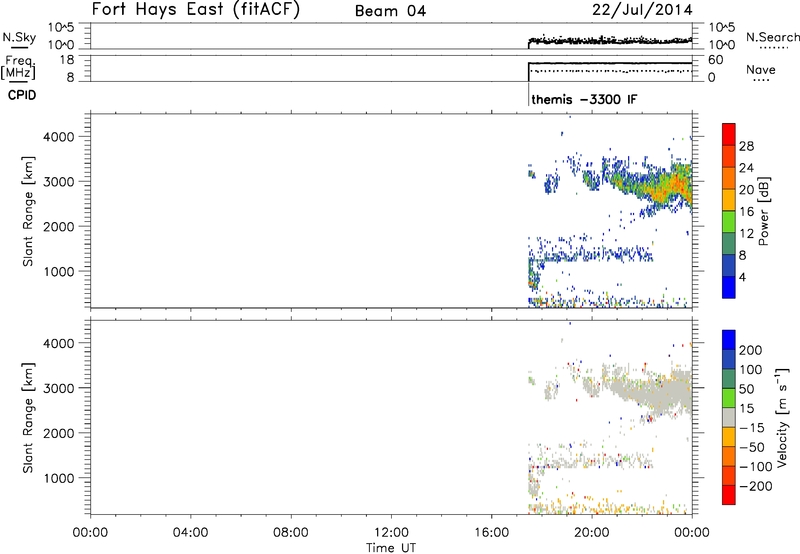Click the "4000" range tick in power panel
The width and height of the screenshot is (800, 554).
tap(59, 137)
